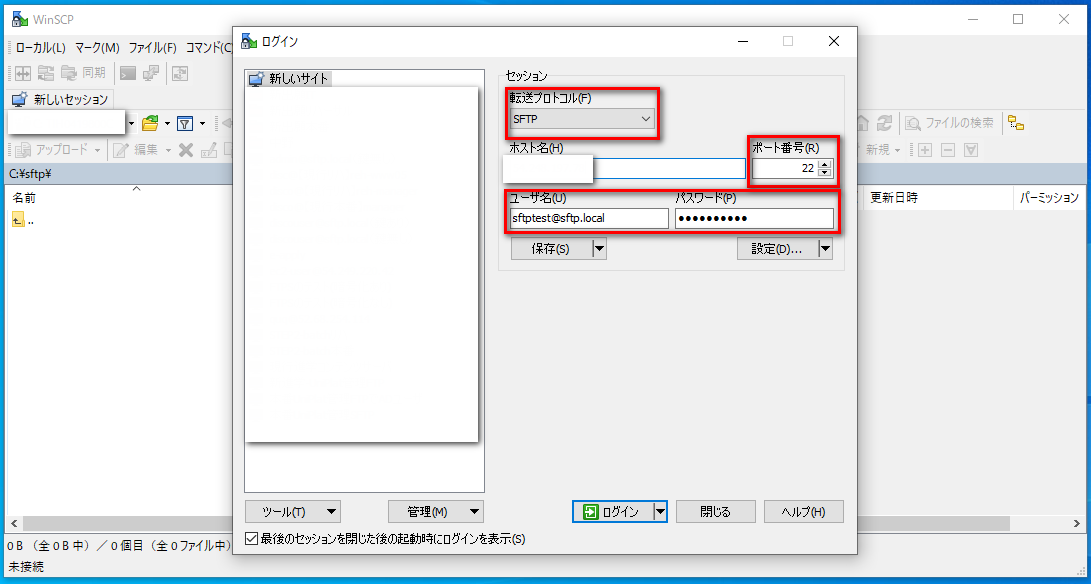Click the C:¥sftp¥ path bar

(118, 173)
